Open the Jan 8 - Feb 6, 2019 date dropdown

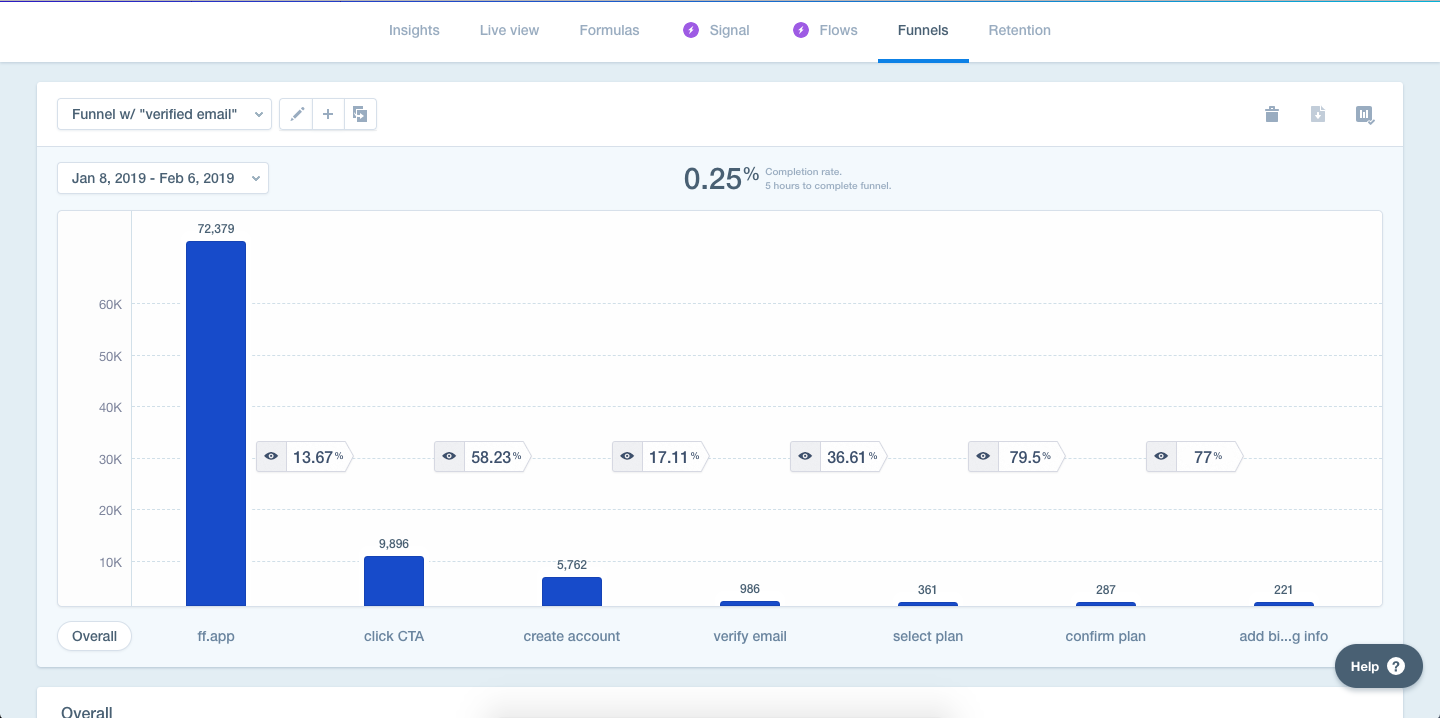(x=163, y=178)
